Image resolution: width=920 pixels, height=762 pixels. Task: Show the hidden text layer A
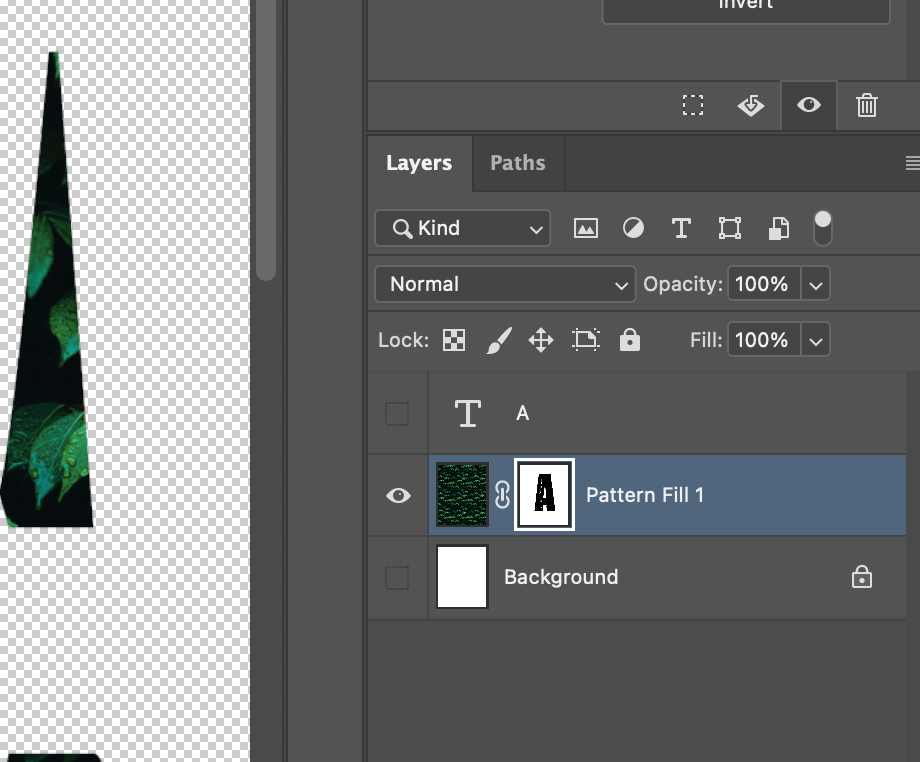tap(397, 413)
